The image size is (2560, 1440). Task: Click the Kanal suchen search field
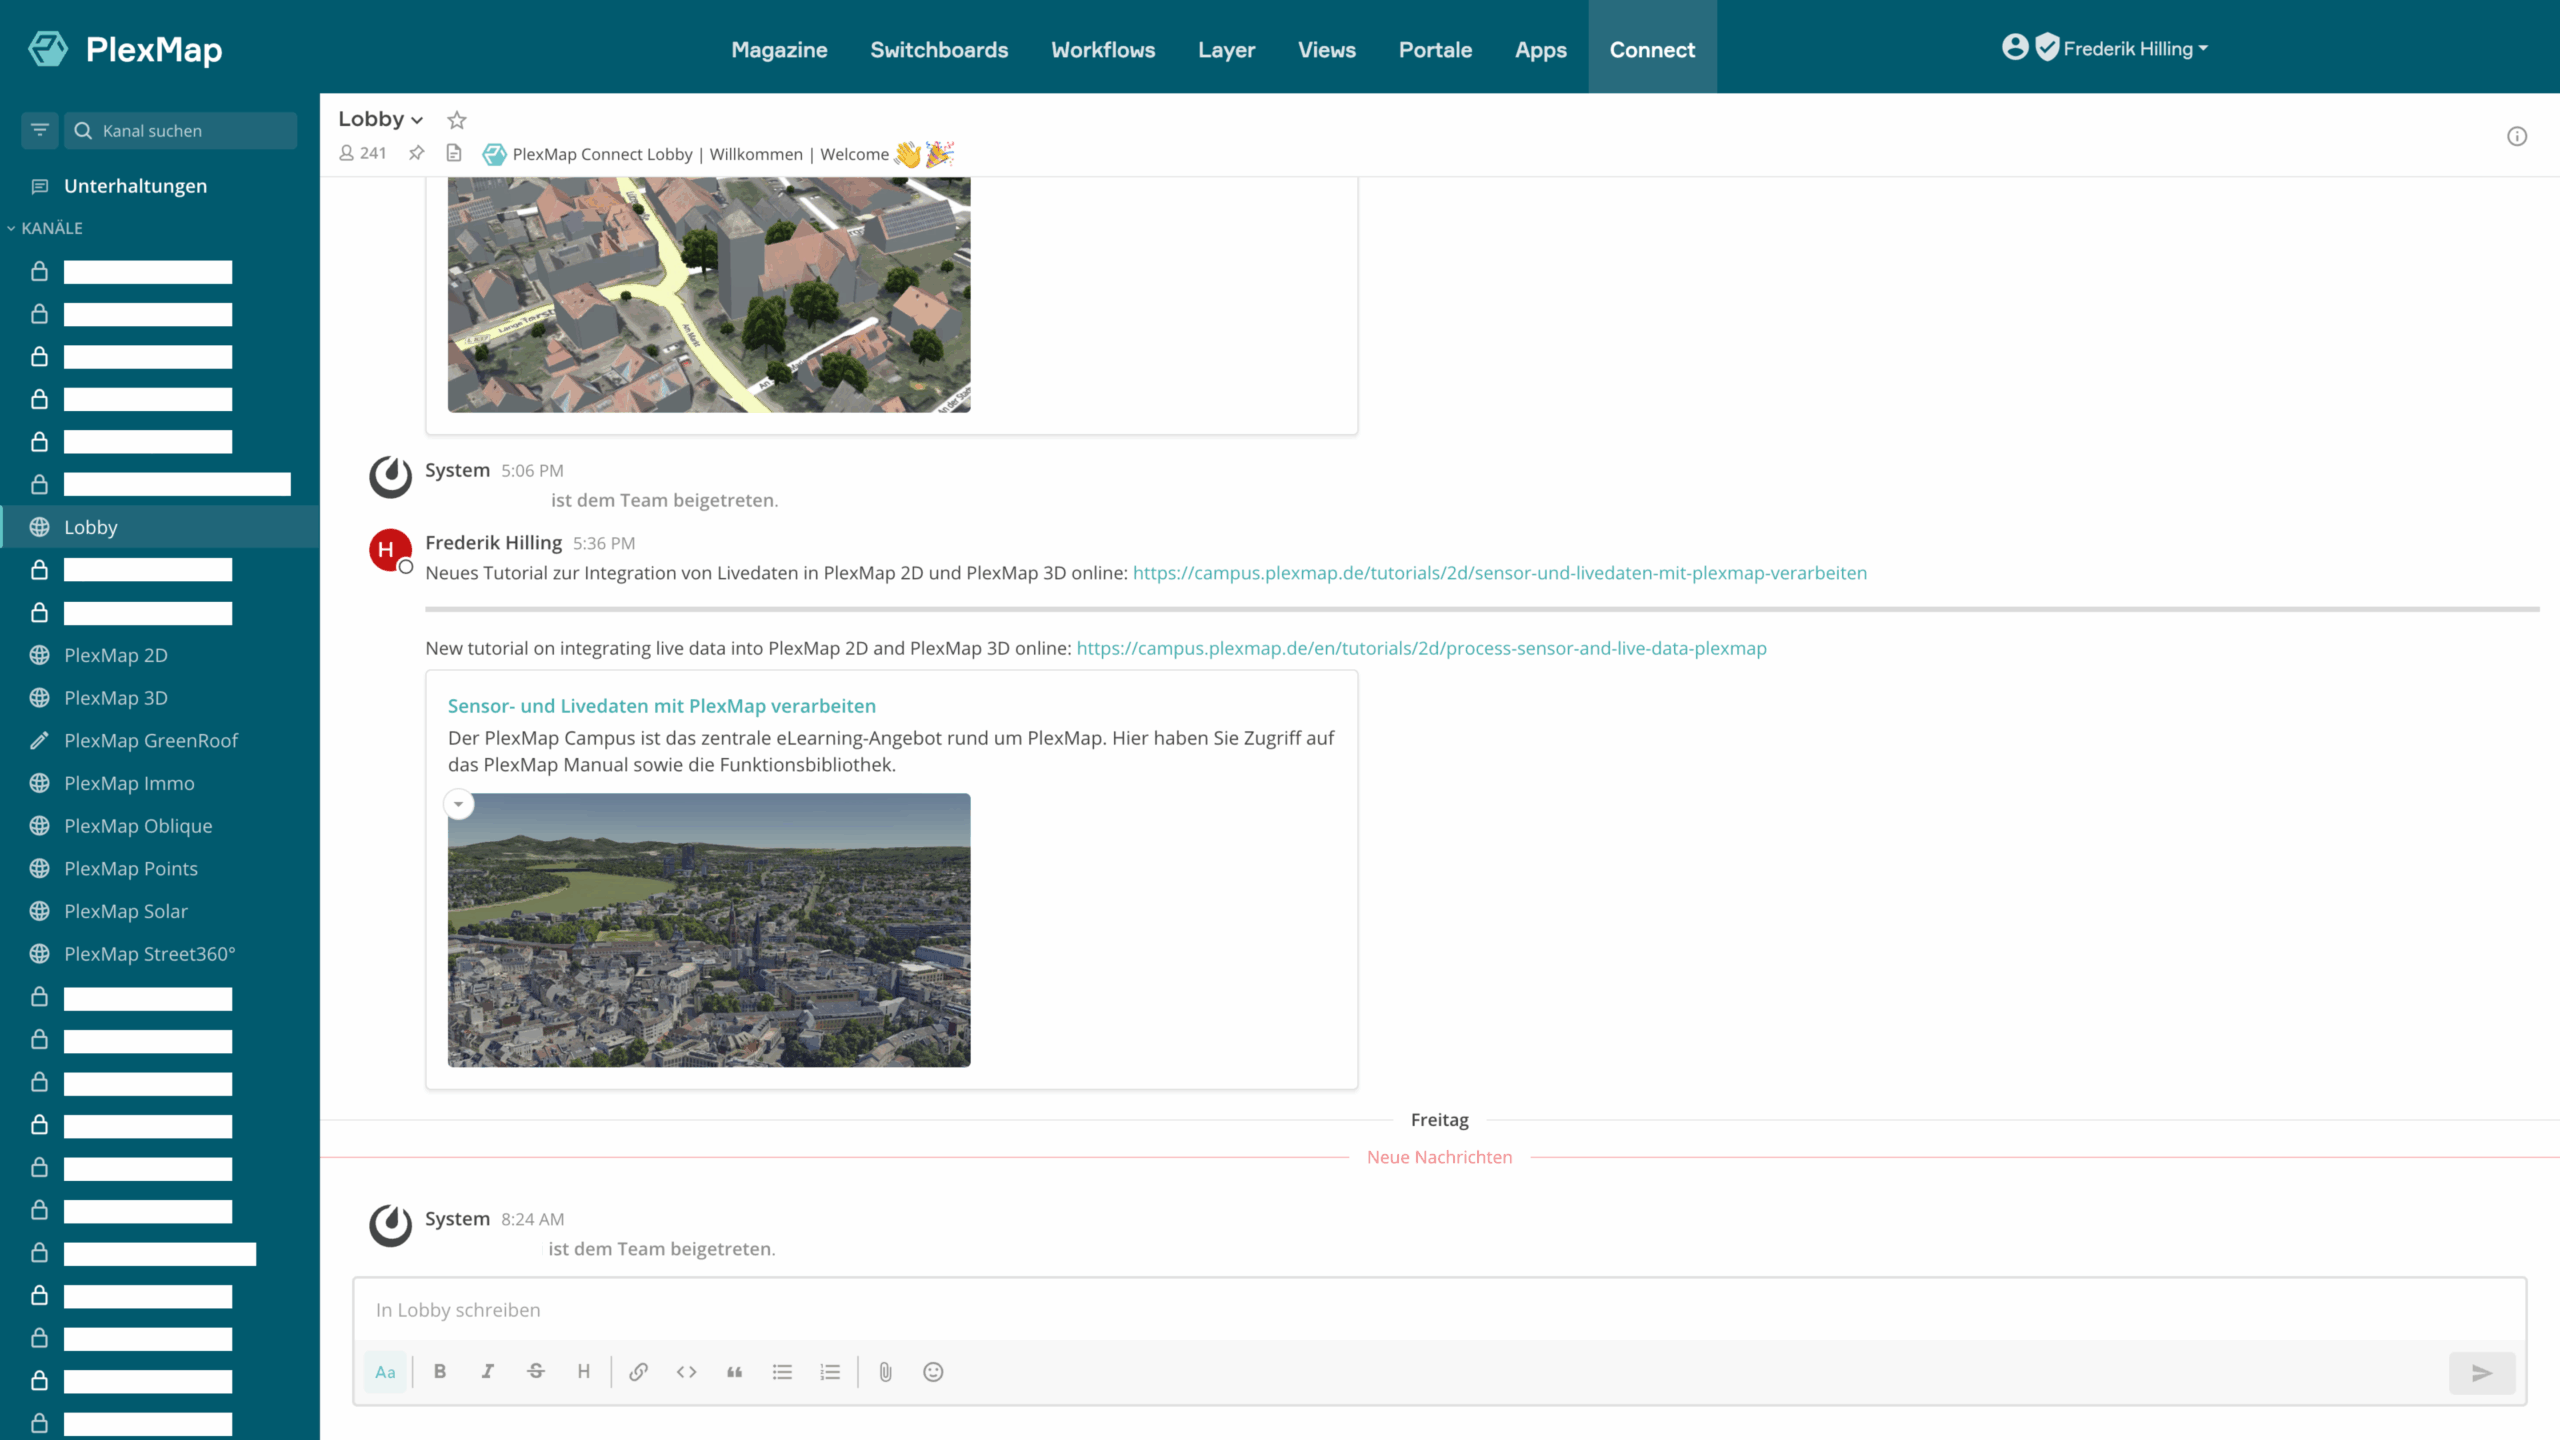click(181, 130)
